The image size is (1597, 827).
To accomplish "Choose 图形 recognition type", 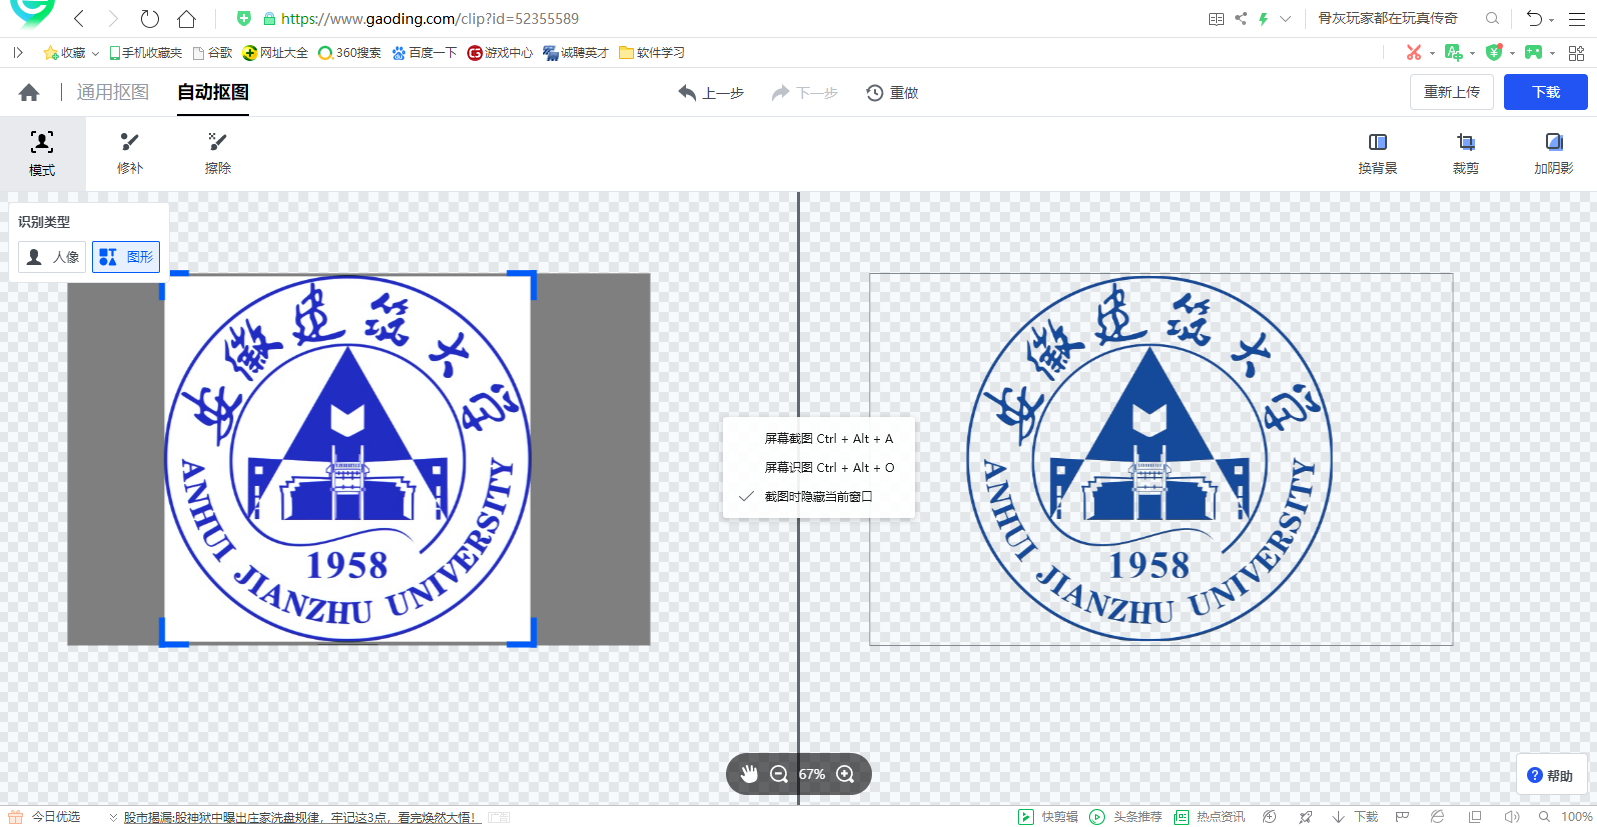I will click(x=126, y=257).
